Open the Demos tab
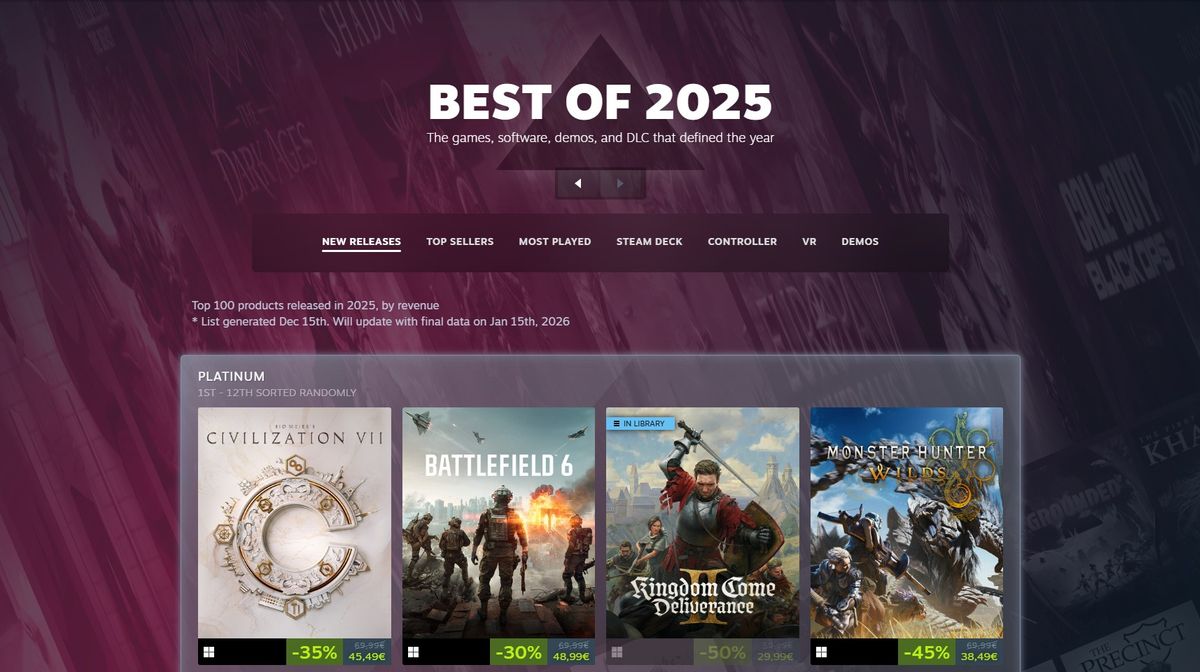Screen dimensions: 1200x672 pos(860,242)
